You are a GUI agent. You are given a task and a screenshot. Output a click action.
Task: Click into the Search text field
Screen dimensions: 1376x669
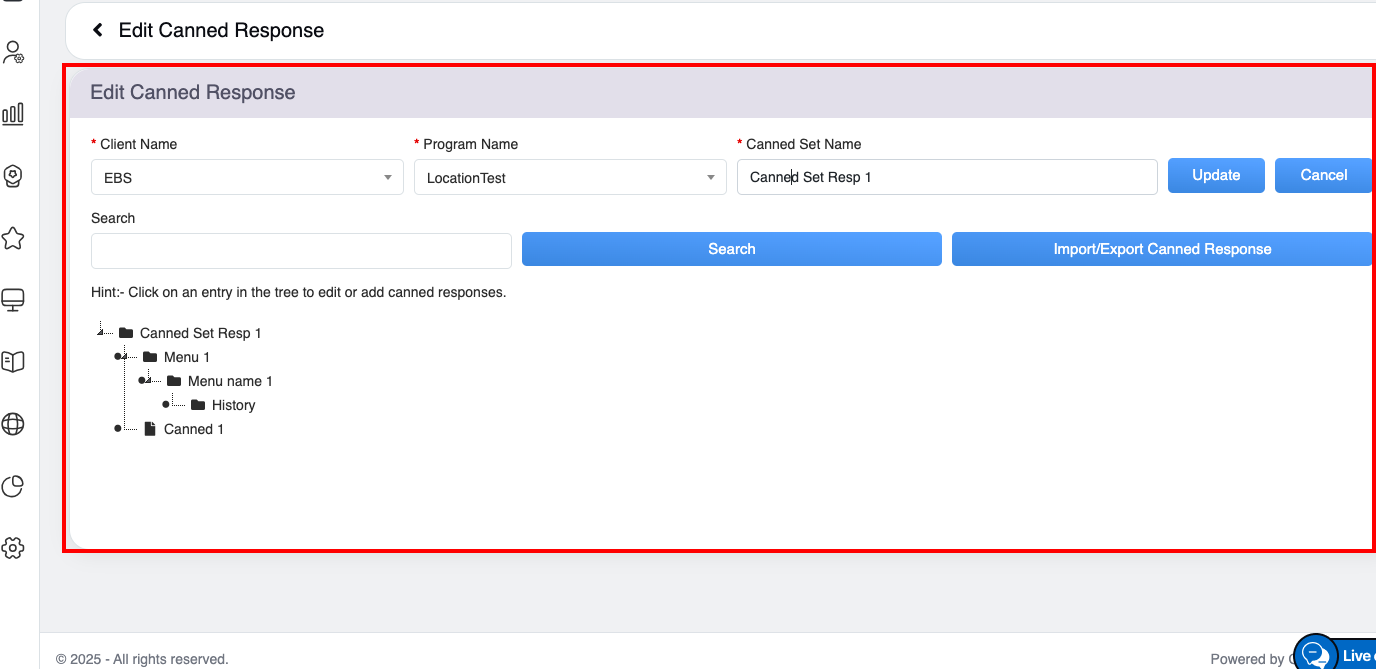click(x=301, y=251)
